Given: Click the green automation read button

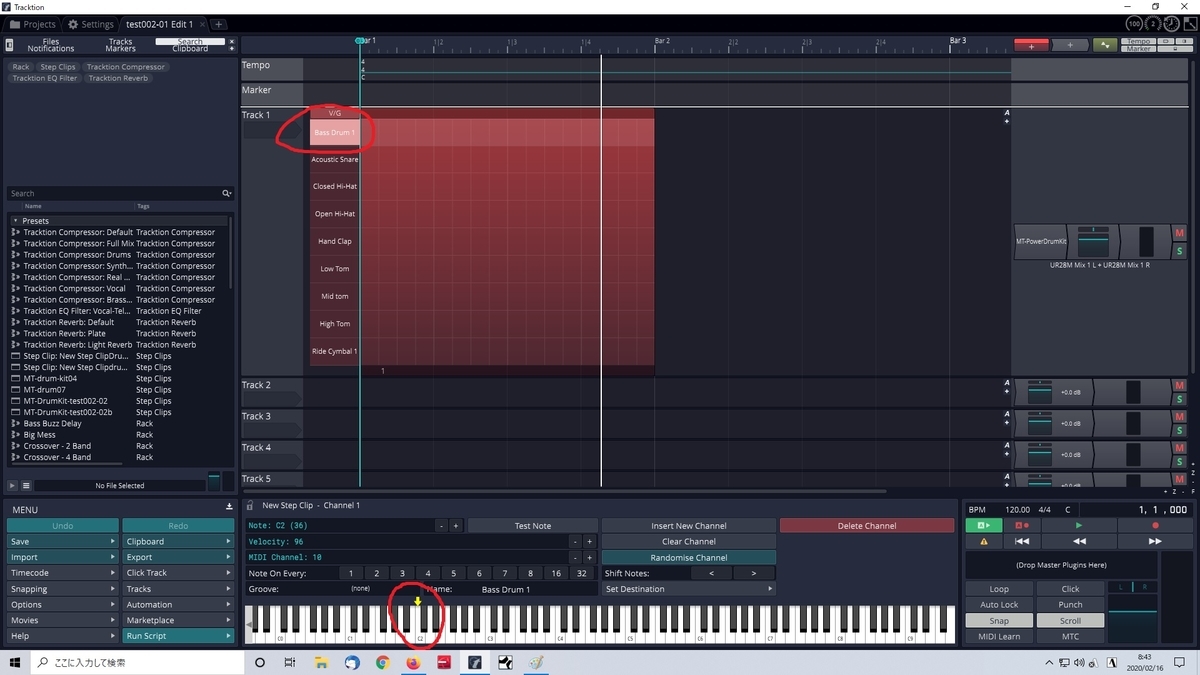Looking at the screenshot, I should 984,525.
